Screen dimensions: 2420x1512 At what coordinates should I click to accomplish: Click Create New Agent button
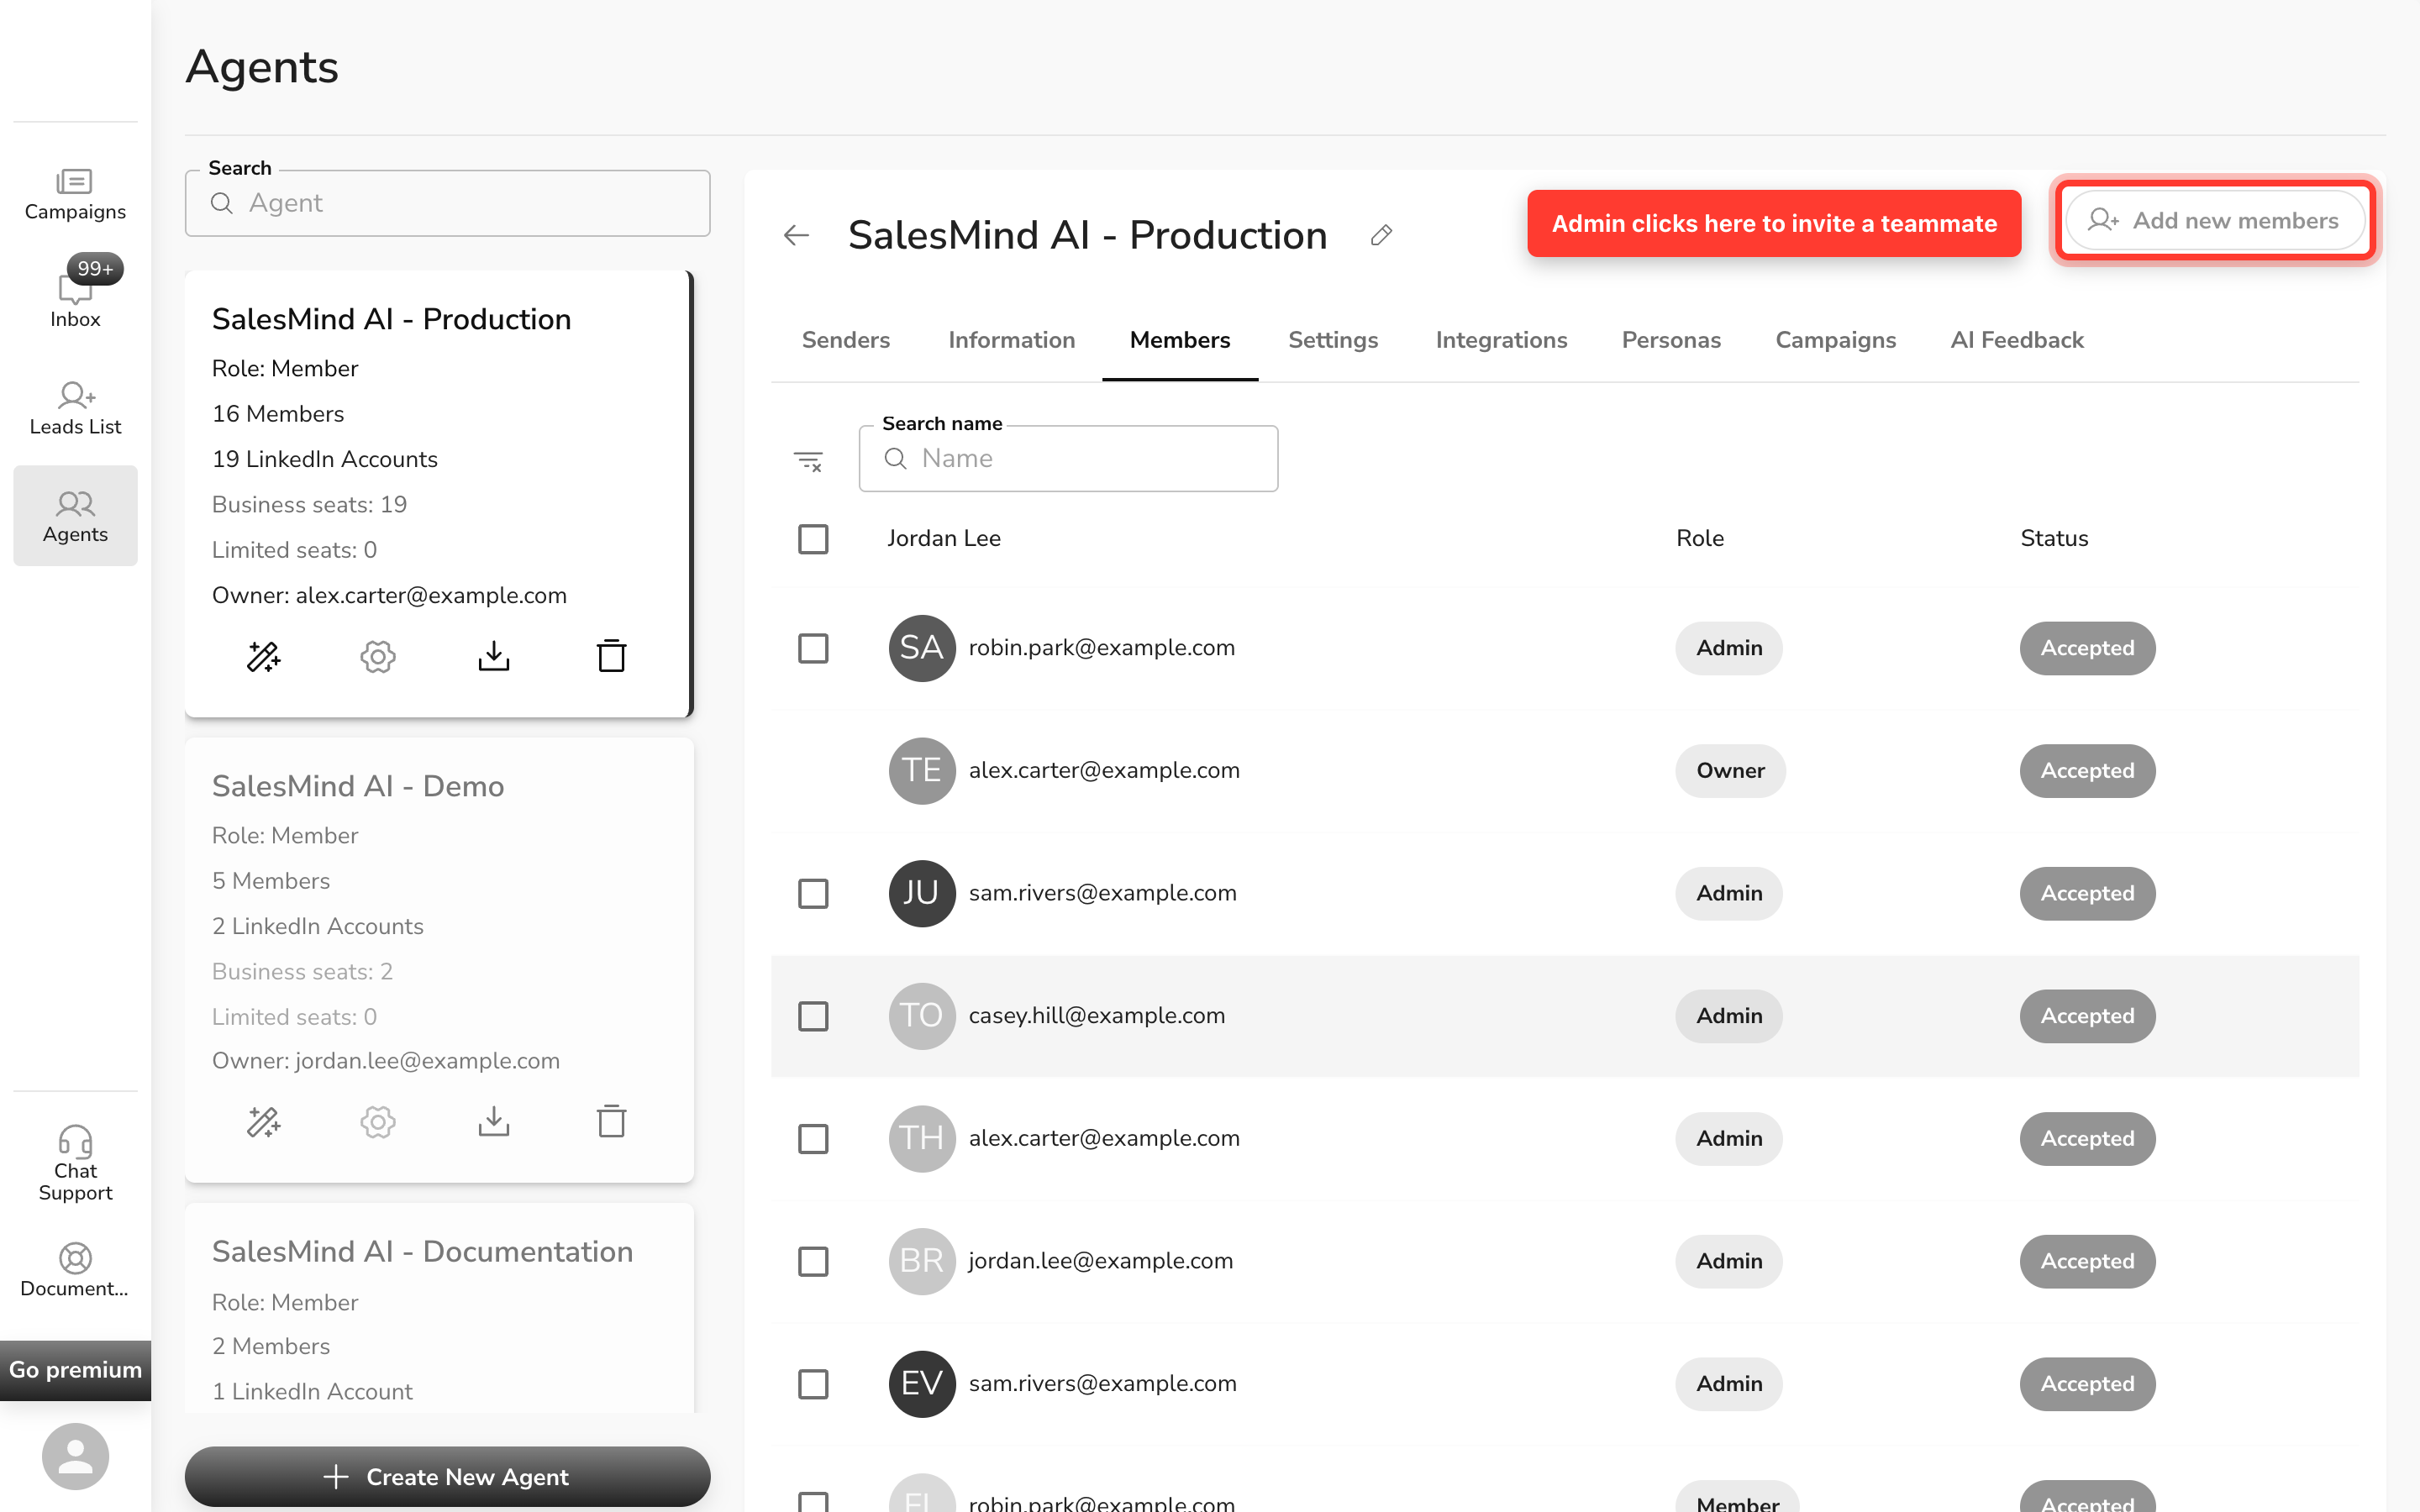[x=447, y=1476]
